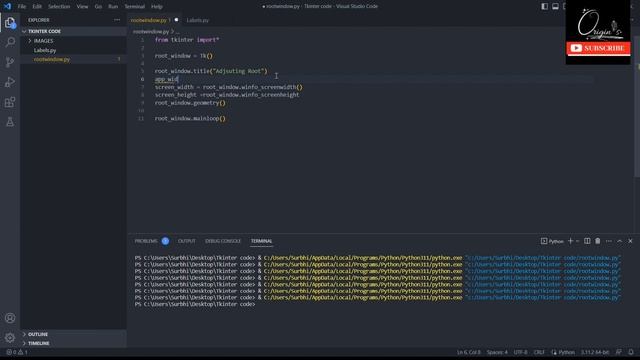
Task: Open the View menu
Action: click(x=82, y=7)
